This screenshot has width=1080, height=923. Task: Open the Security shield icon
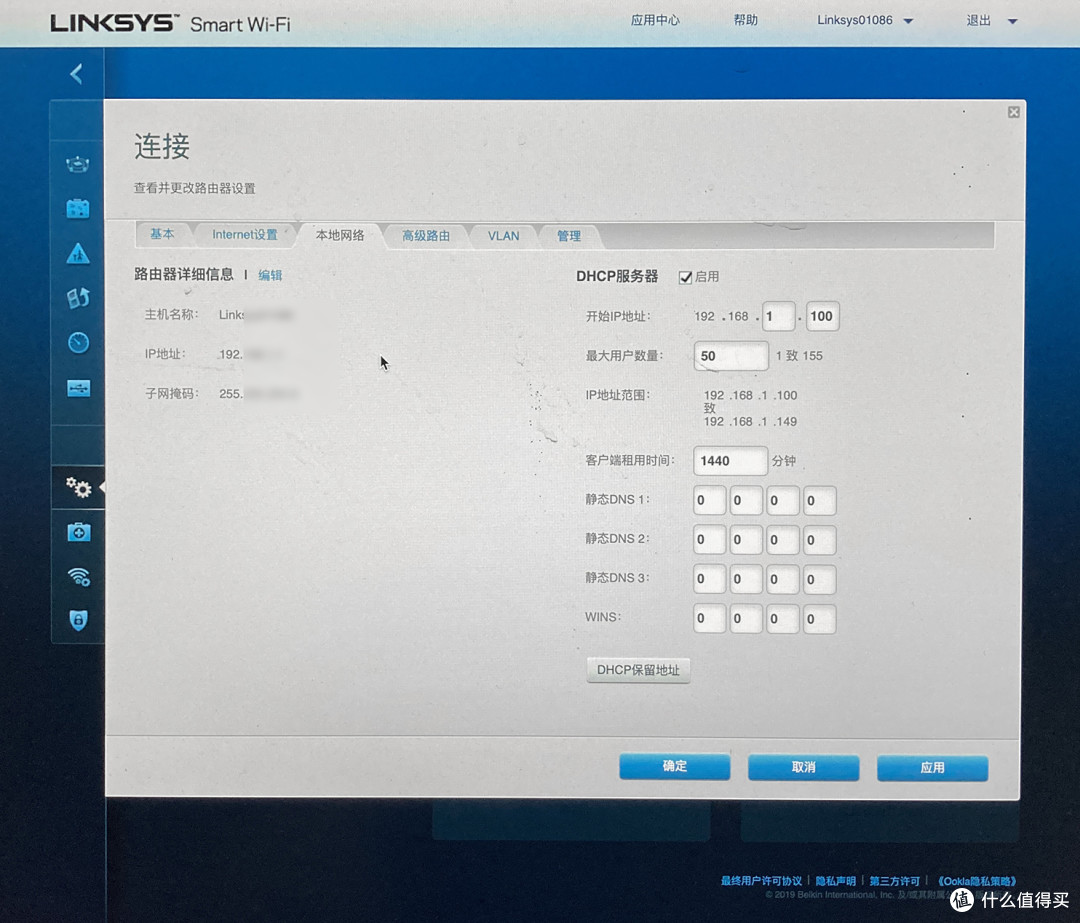(78, 620)
